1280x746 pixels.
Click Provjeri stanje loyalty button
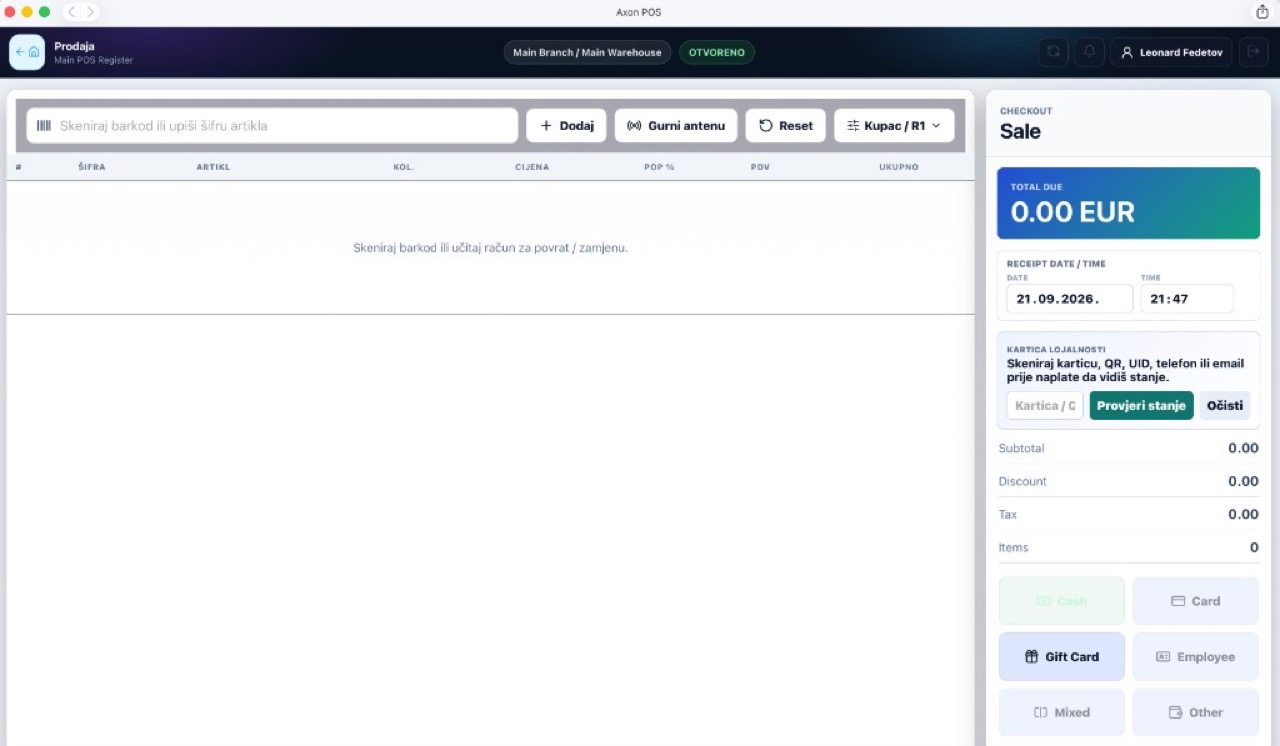click(1141, 405)
